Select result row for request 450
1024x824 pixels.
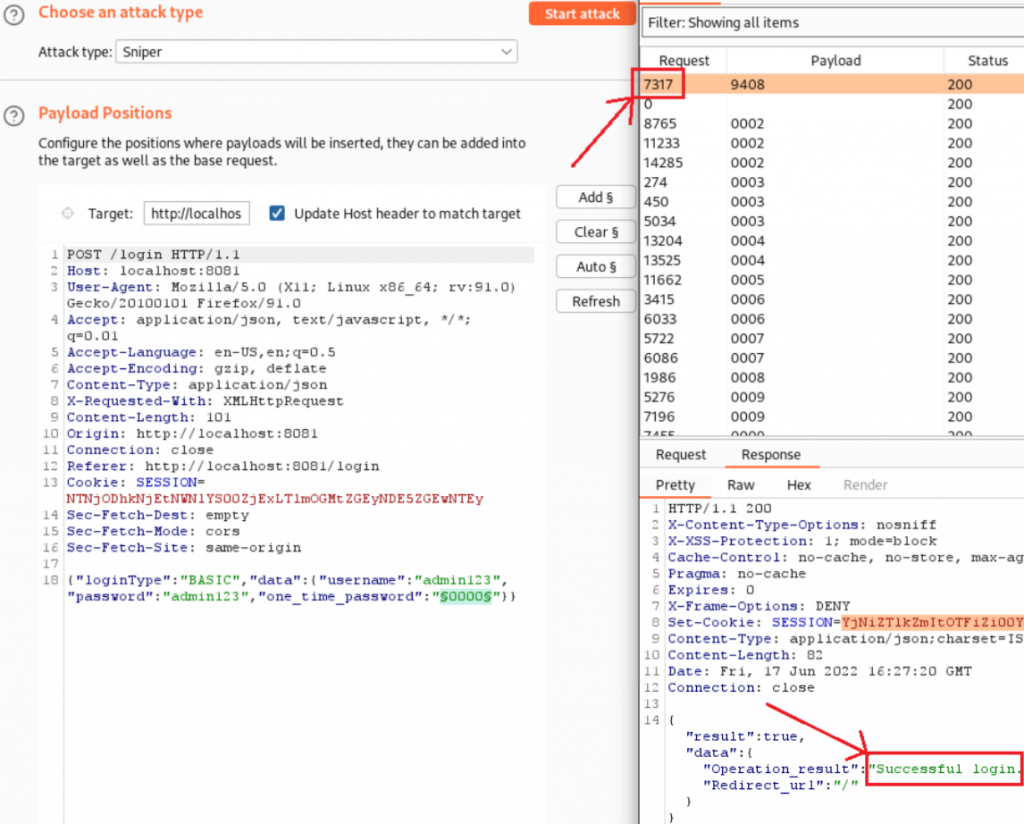pyautogui.click(x=833, y=202)
